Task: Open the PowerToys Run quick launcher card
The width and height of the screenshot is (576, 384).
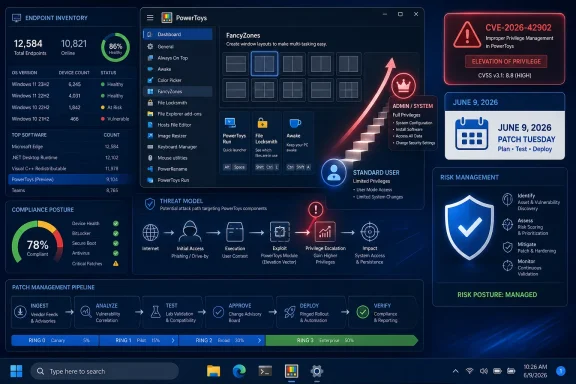Action: (x=234, y=143)
